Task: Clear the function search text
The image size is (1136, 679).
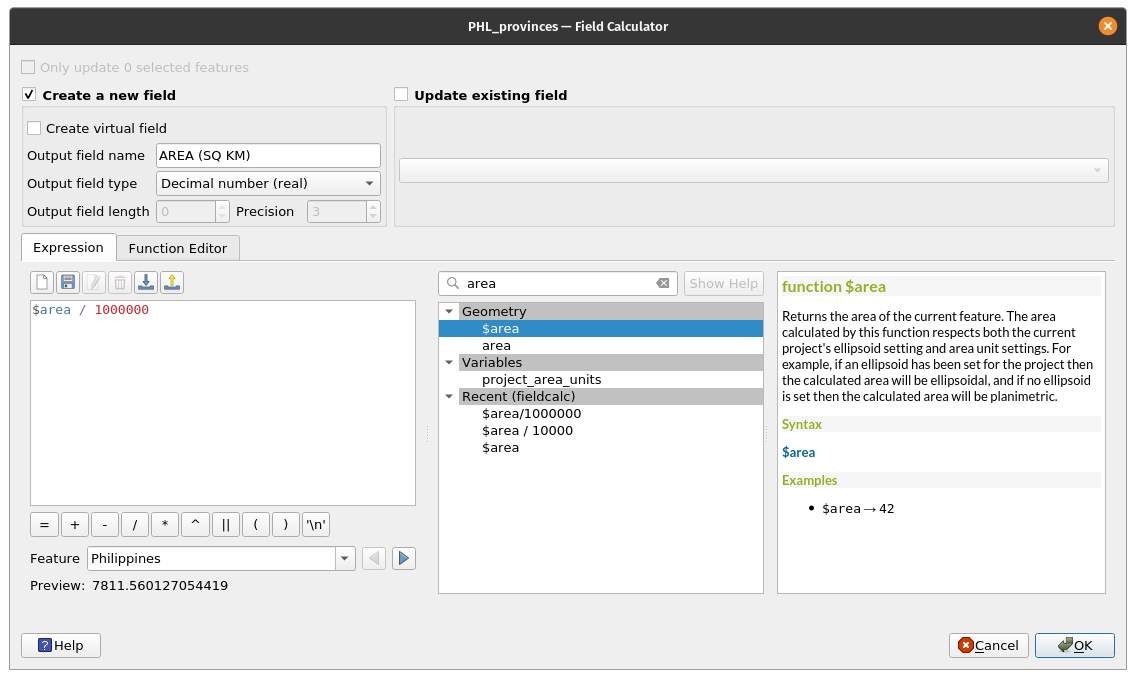Action: tap(662, 284)
